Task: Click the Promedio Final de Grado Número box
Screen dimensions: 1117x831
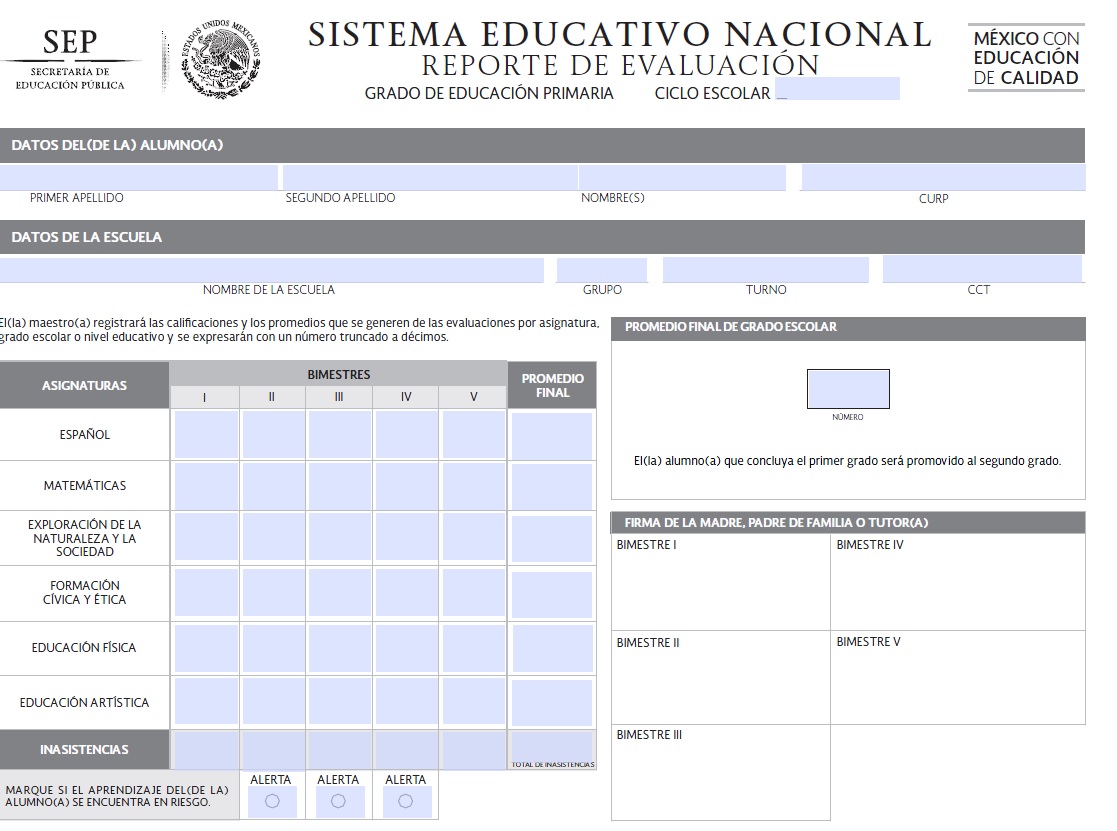Action: coord(848,389)
